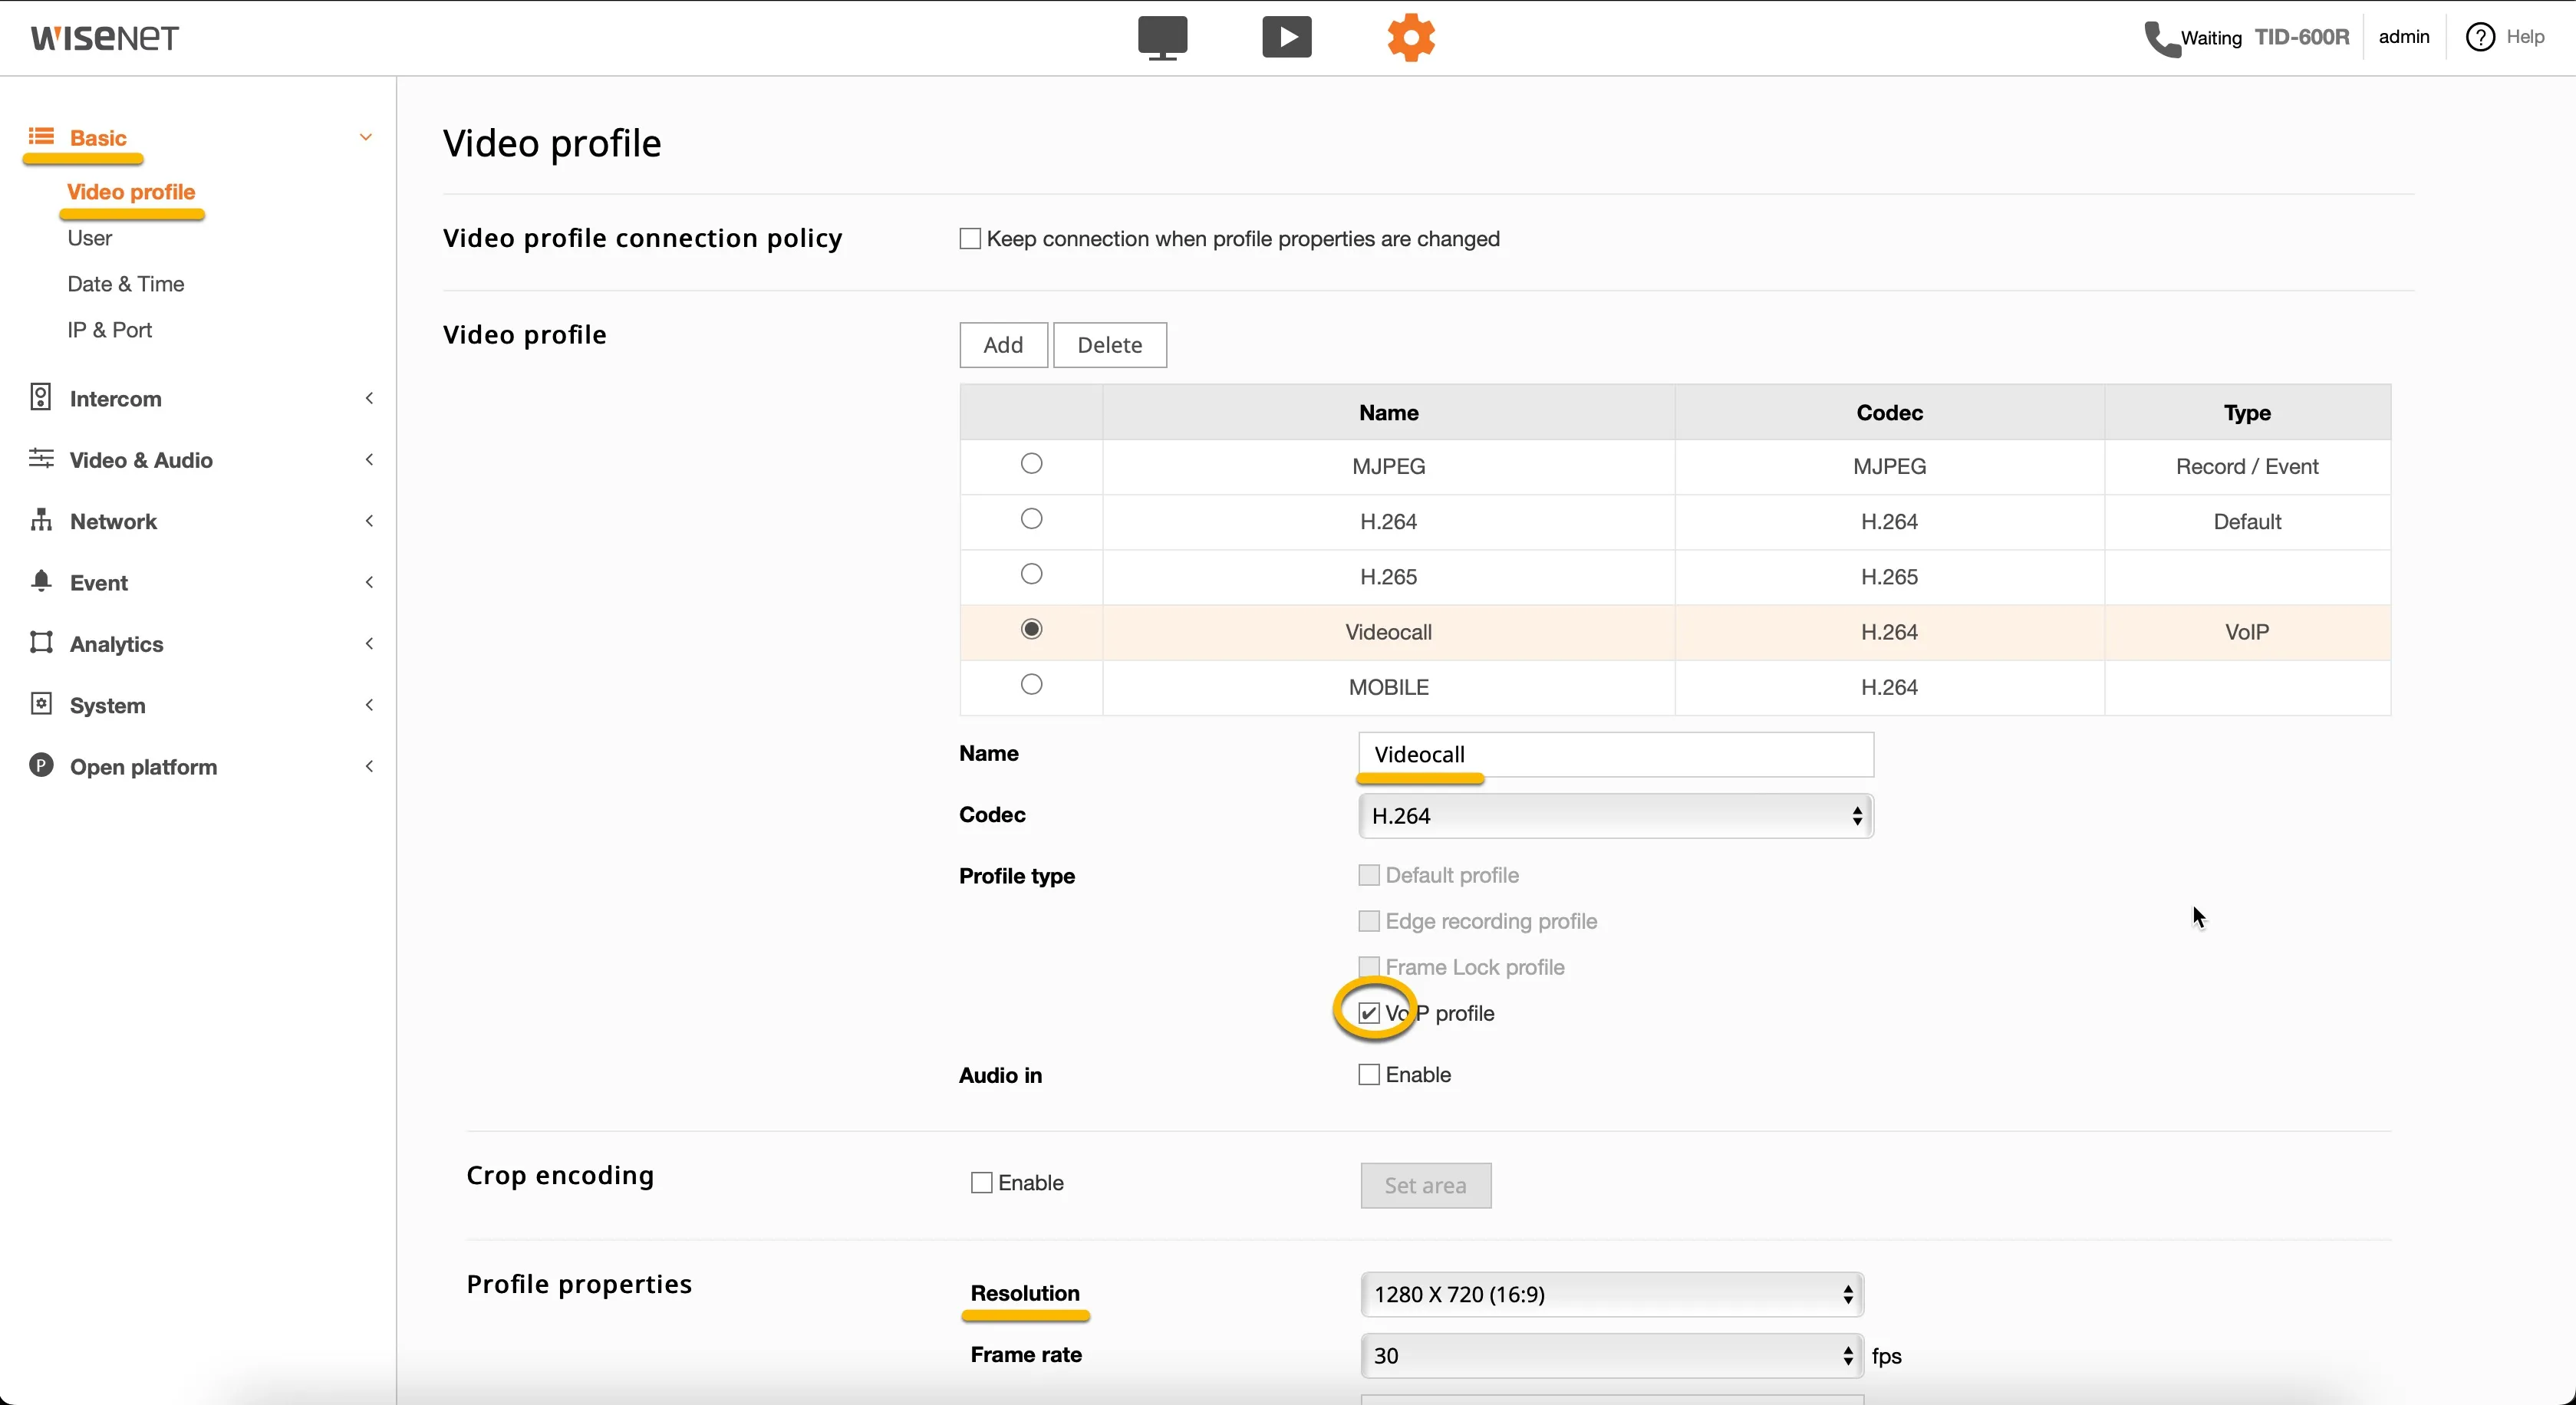
Task: Click the profile Name input field
Action: [1616, 755]
